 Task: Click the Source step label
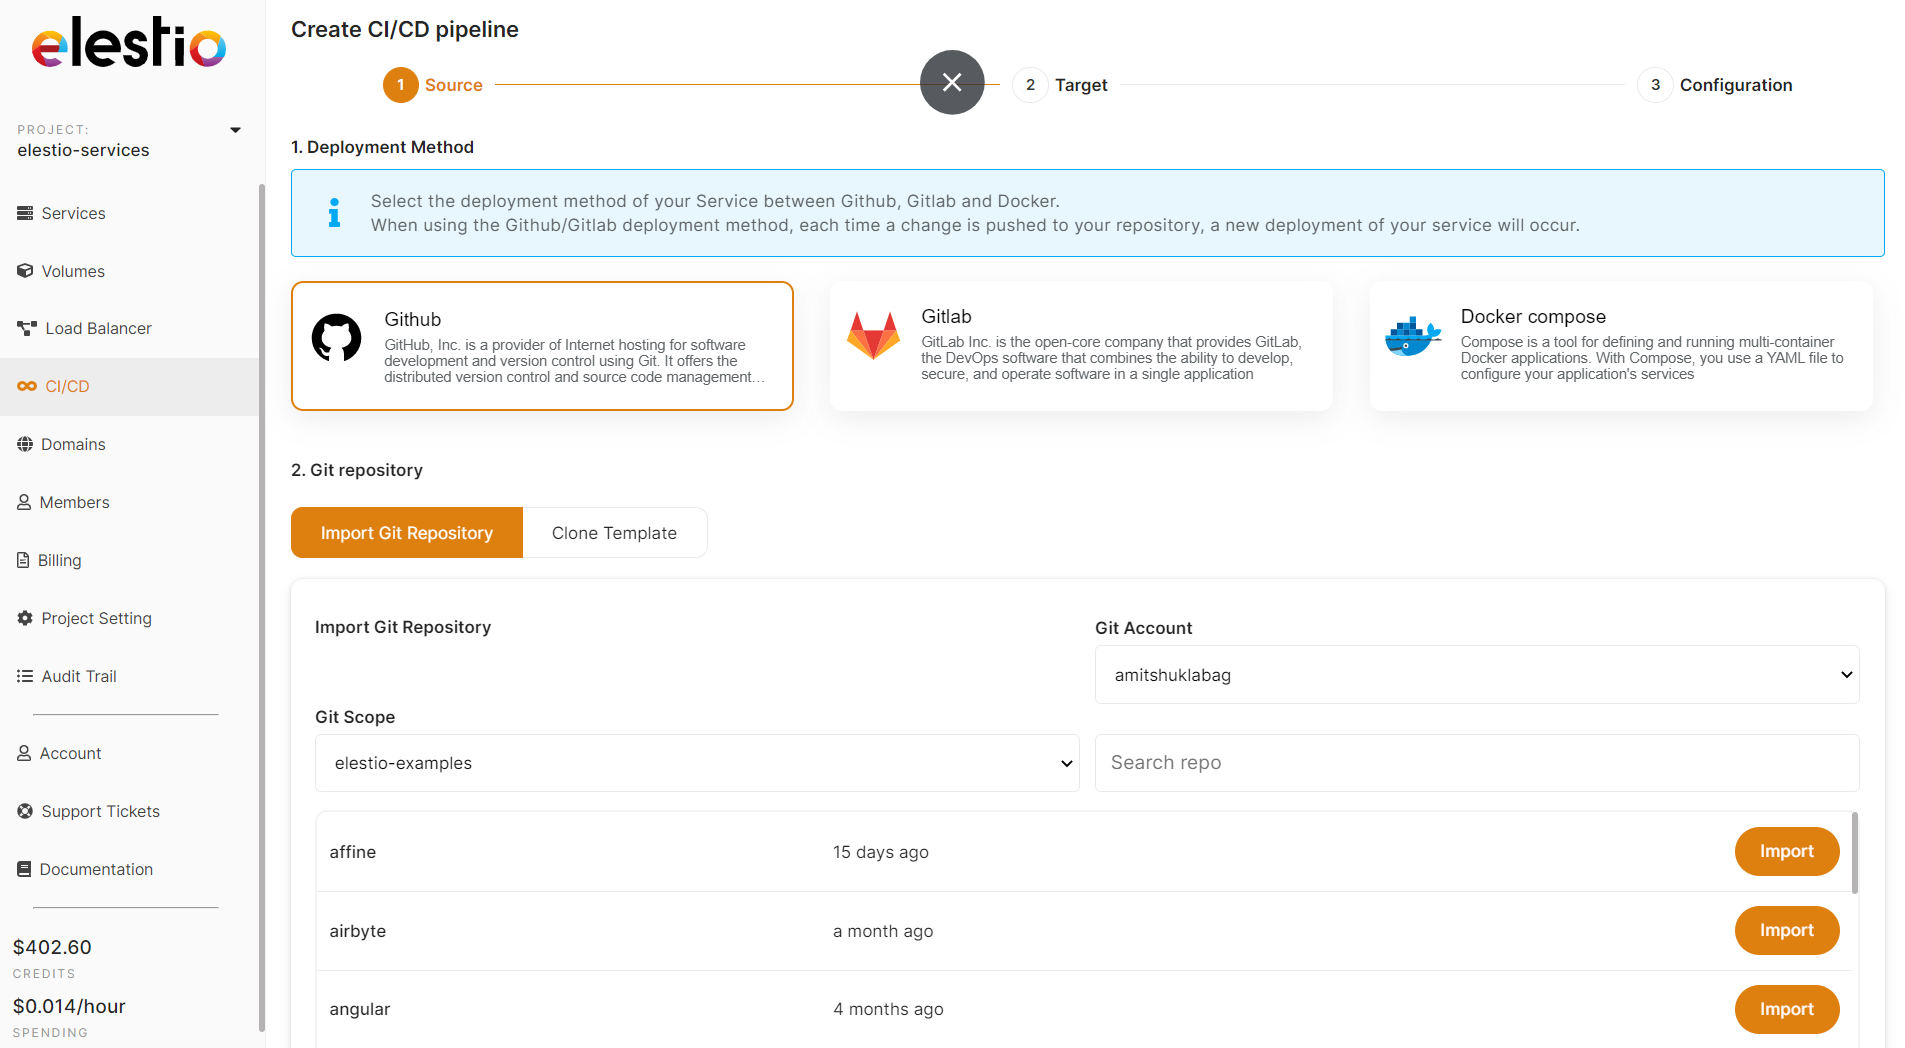(x=454, y=85)
